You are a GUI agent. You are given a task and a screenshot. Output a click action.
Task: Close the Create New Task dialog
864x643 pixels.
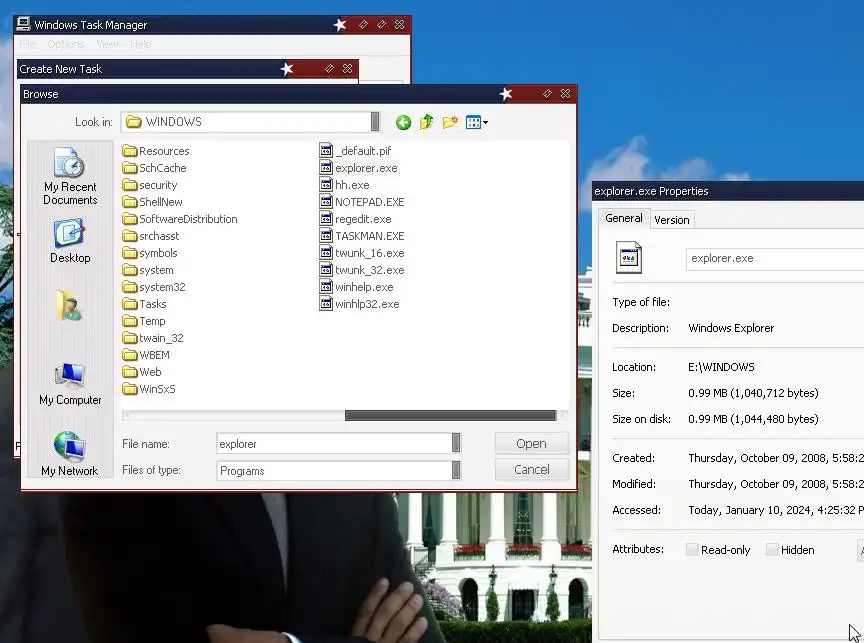point(347,68)
